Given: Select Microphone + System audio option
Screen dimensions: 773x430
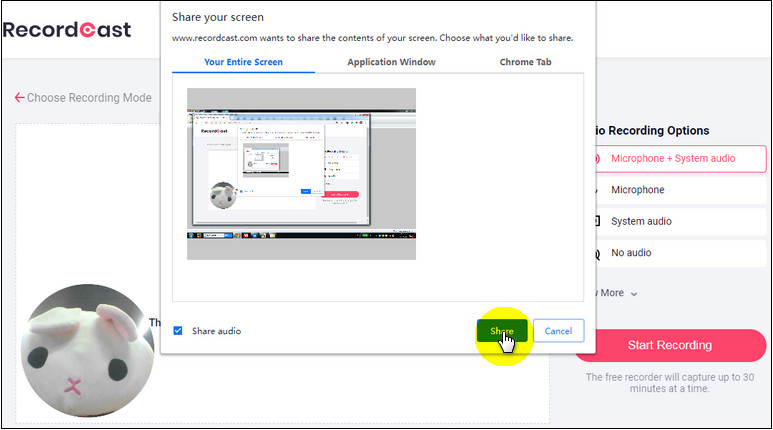Looking at the screenshot, I should [x=673, y=158].
